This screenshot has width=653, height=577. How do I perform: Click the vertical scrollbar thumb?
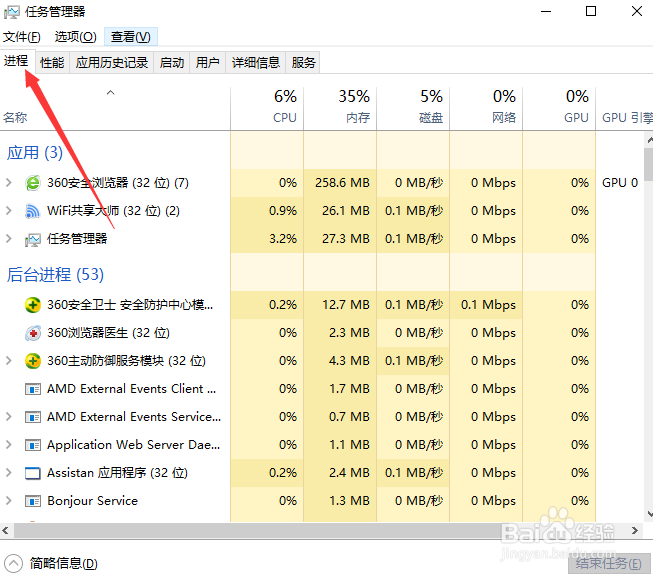click(648, 164)
